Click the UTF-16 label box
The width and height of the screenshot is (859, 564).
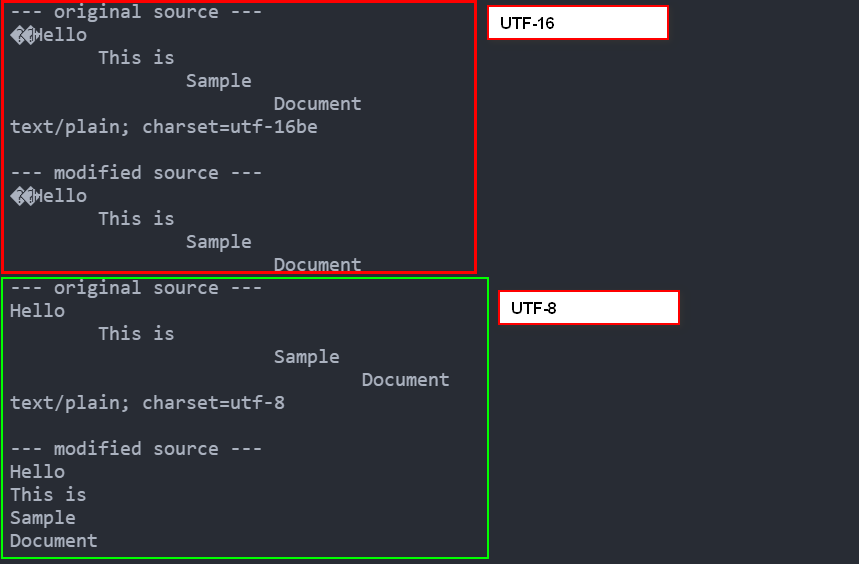click(578, 23)
